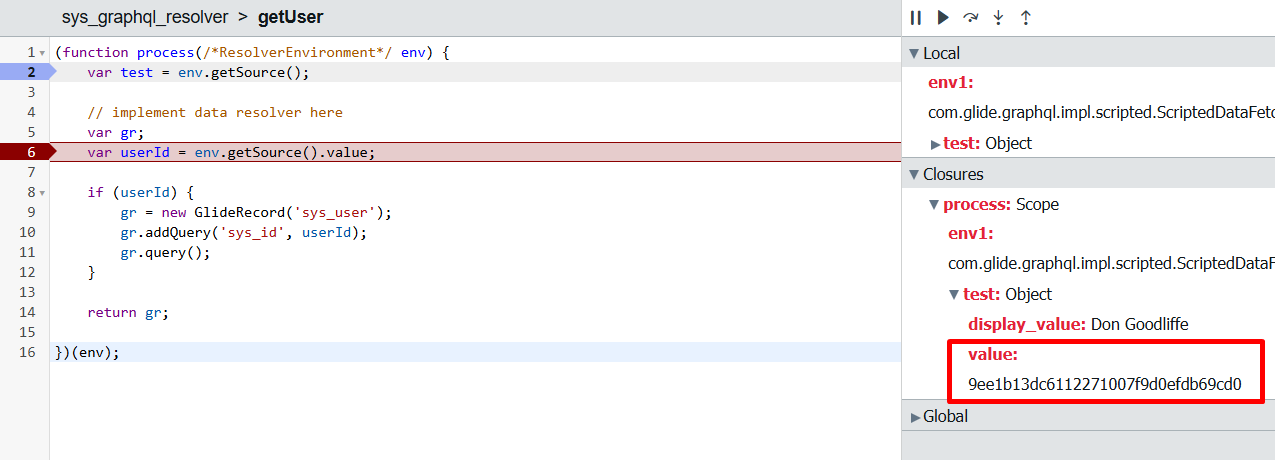This screenshot has width=1275, height=460.
Task: Collapse the test Object under Closures
Action: [954, 295]
